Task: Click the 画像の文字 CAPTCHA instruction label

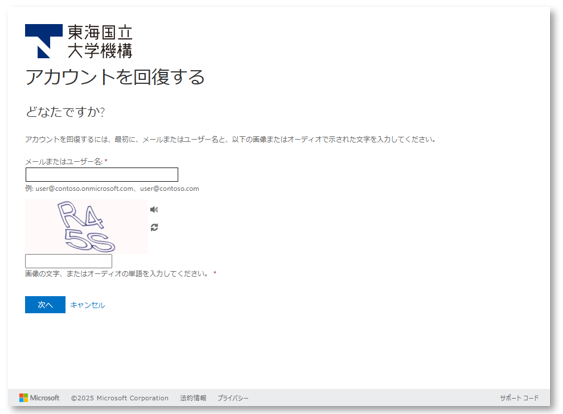Action: point(116,274)
